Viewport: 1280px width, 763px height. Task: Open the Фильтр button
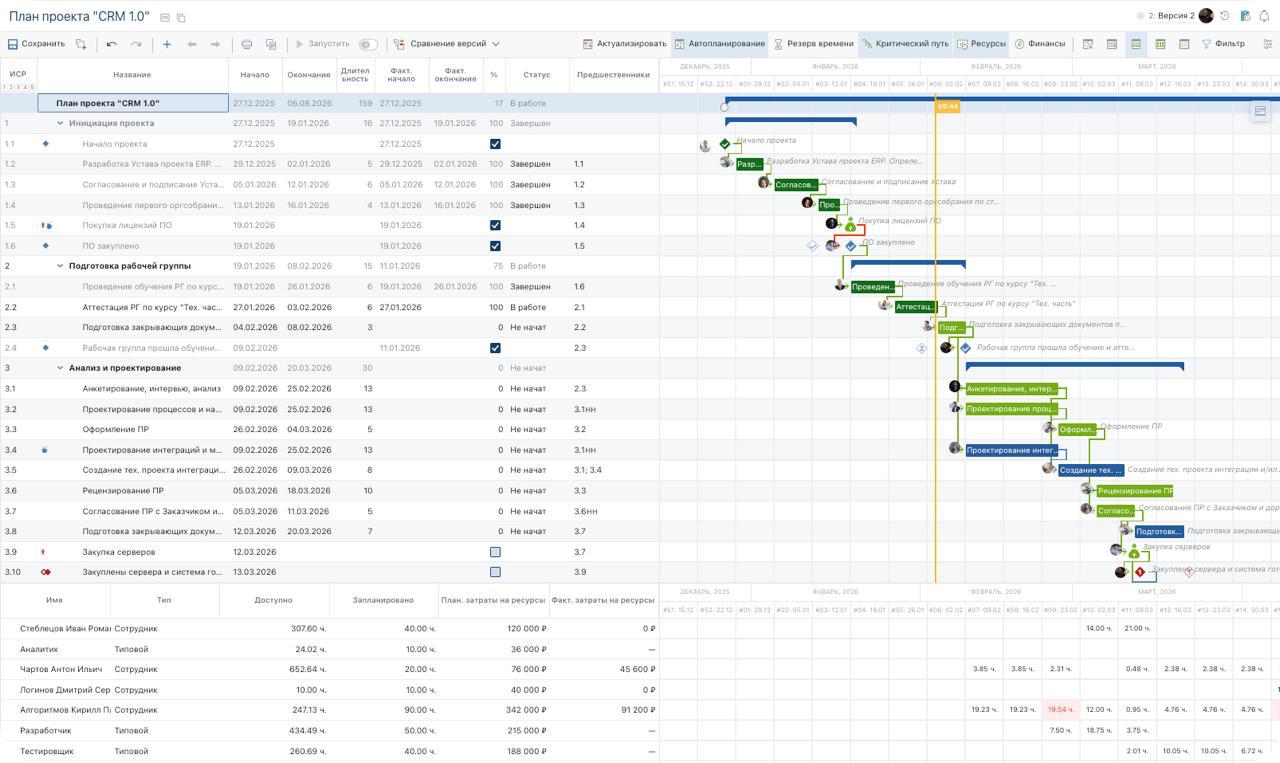[x=1223, y=44]
